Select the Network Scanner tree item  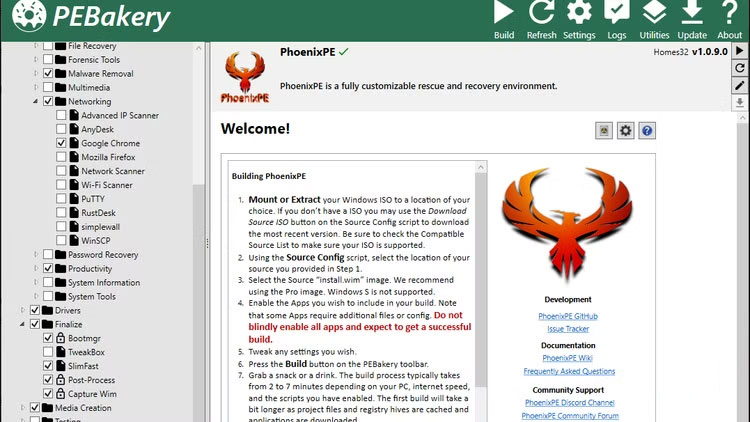click(113, 171)
